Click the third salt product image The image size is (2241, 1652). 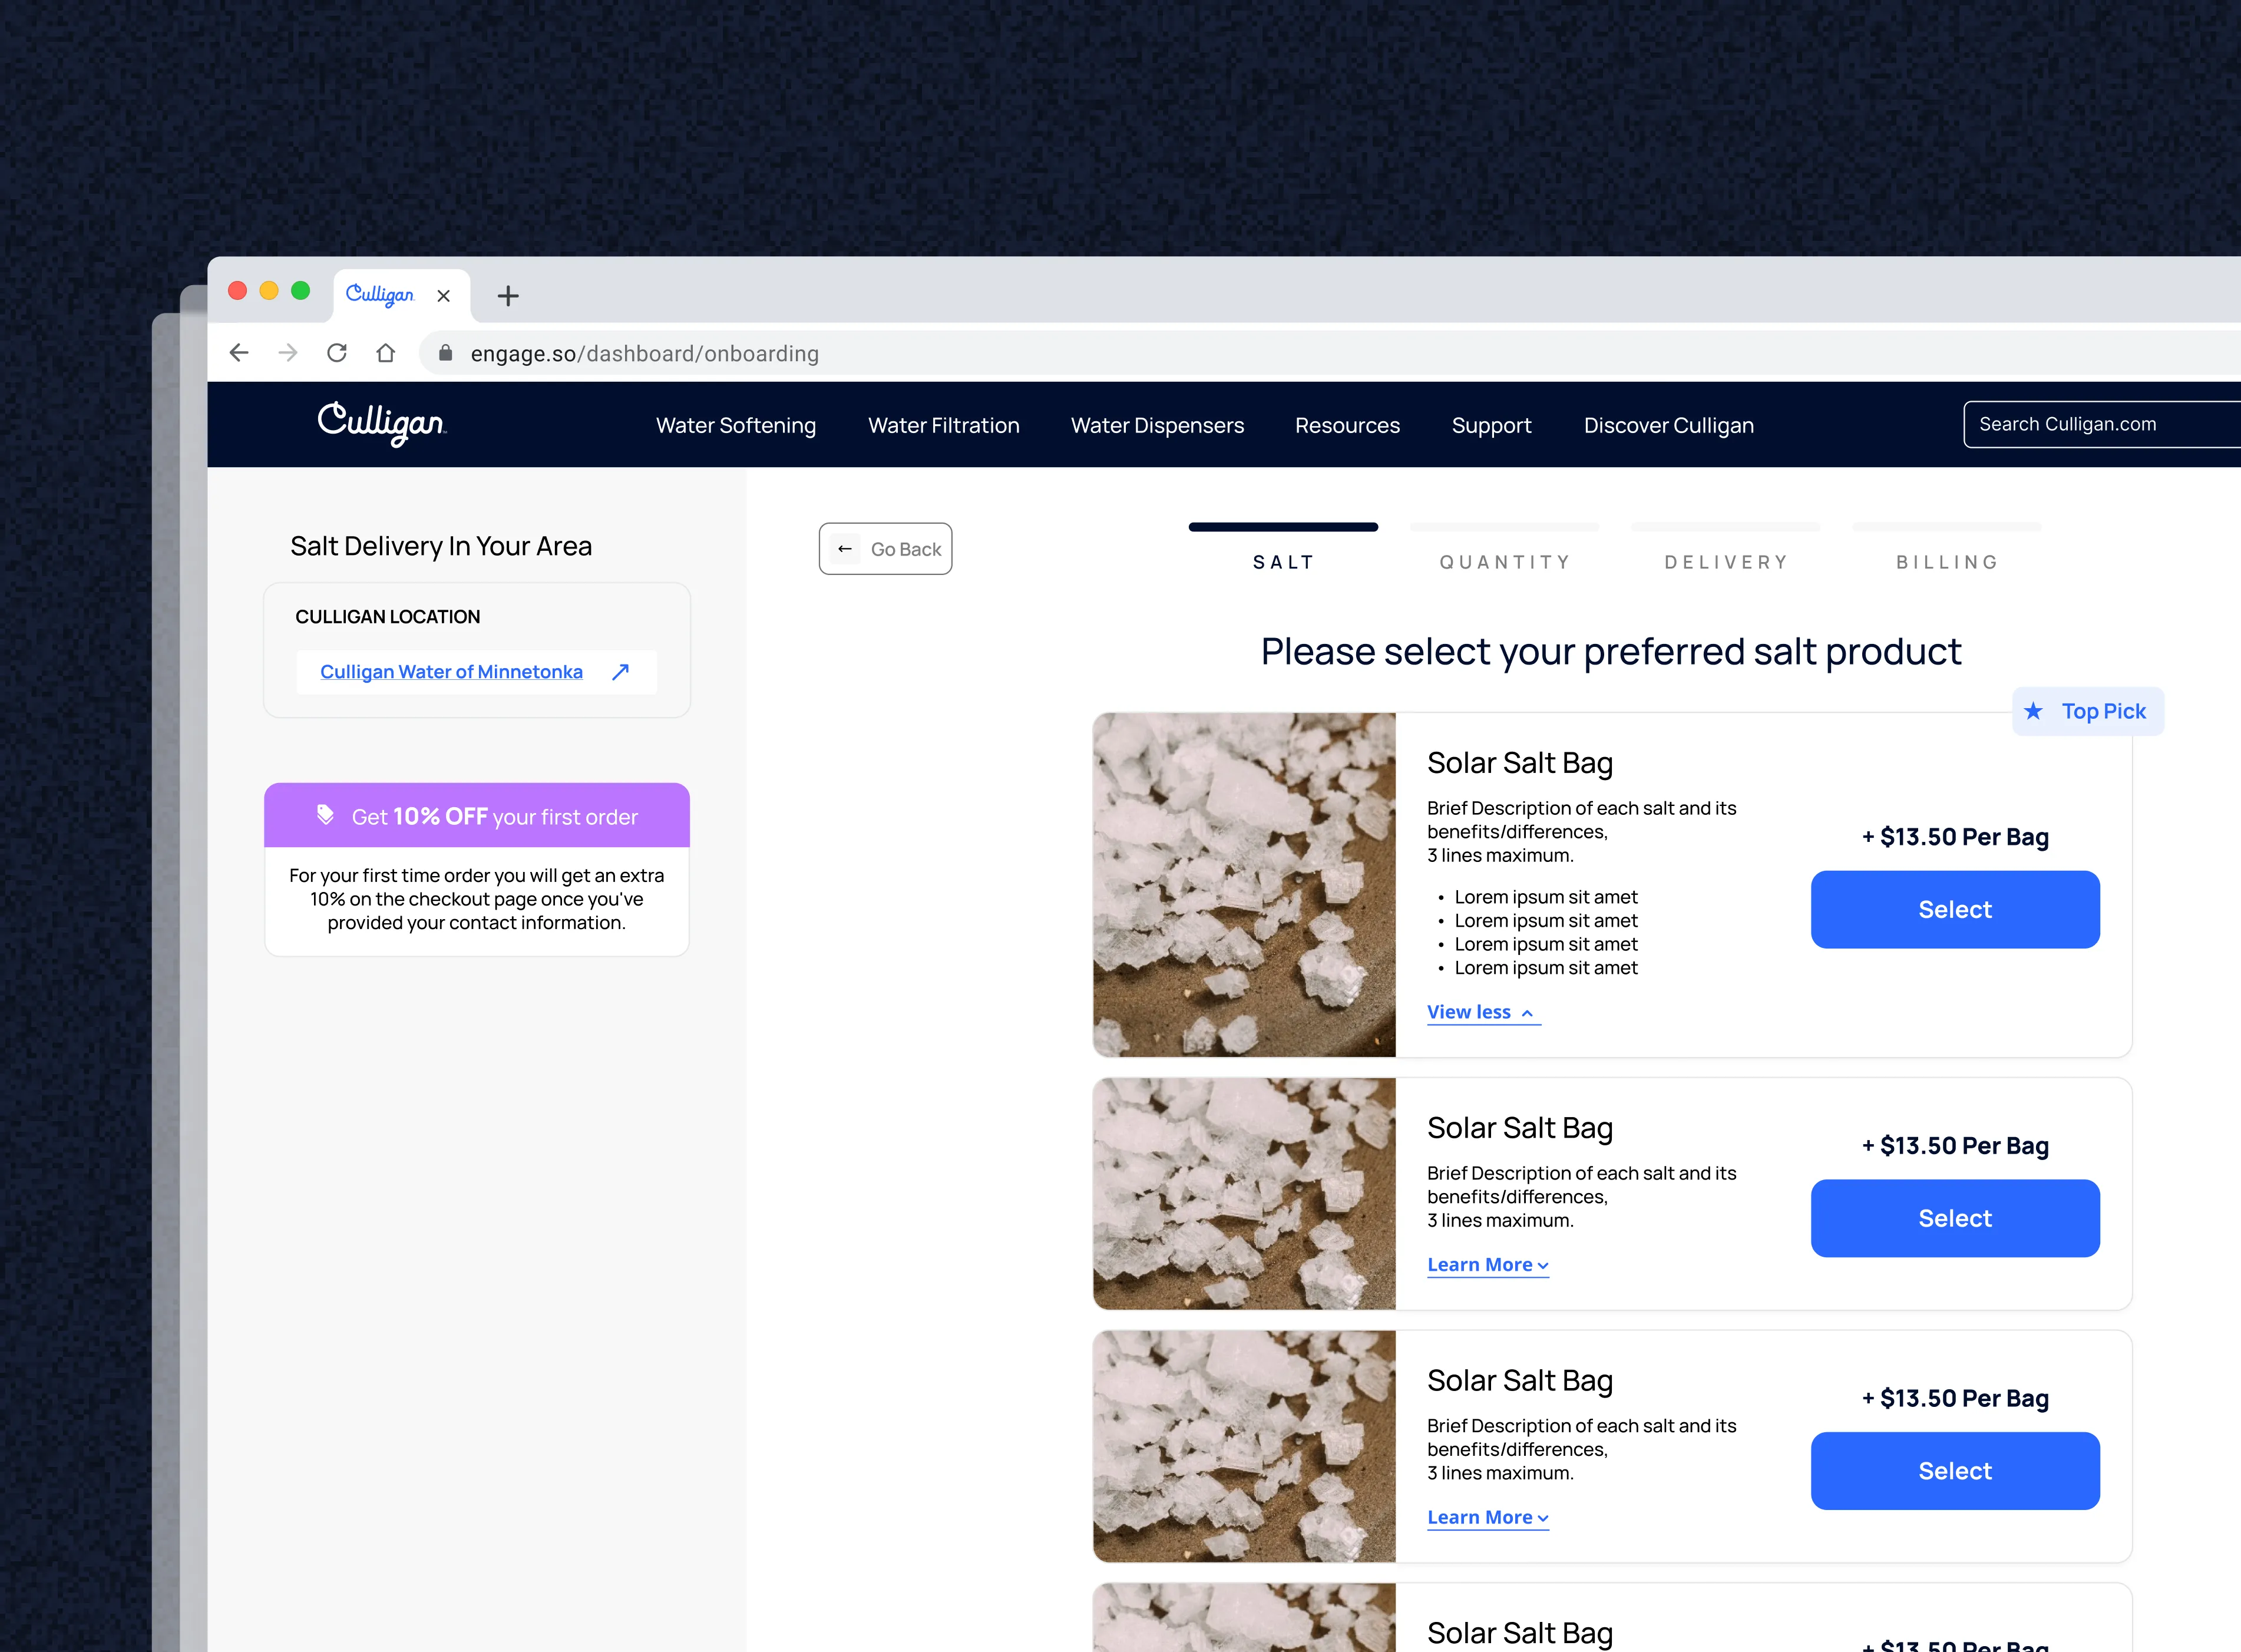pyautogui.click(x=1244, y=1447)
